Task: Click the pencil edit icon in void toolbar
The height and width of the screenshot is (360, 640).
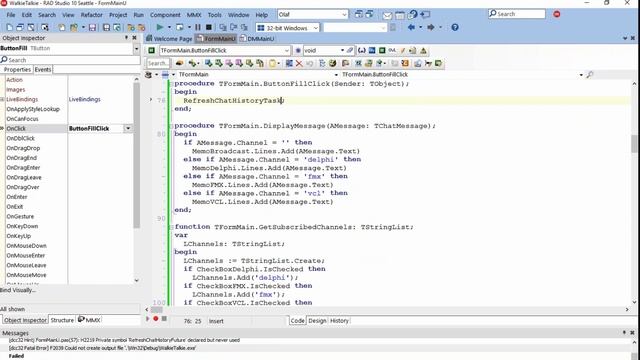Action: 402,51
